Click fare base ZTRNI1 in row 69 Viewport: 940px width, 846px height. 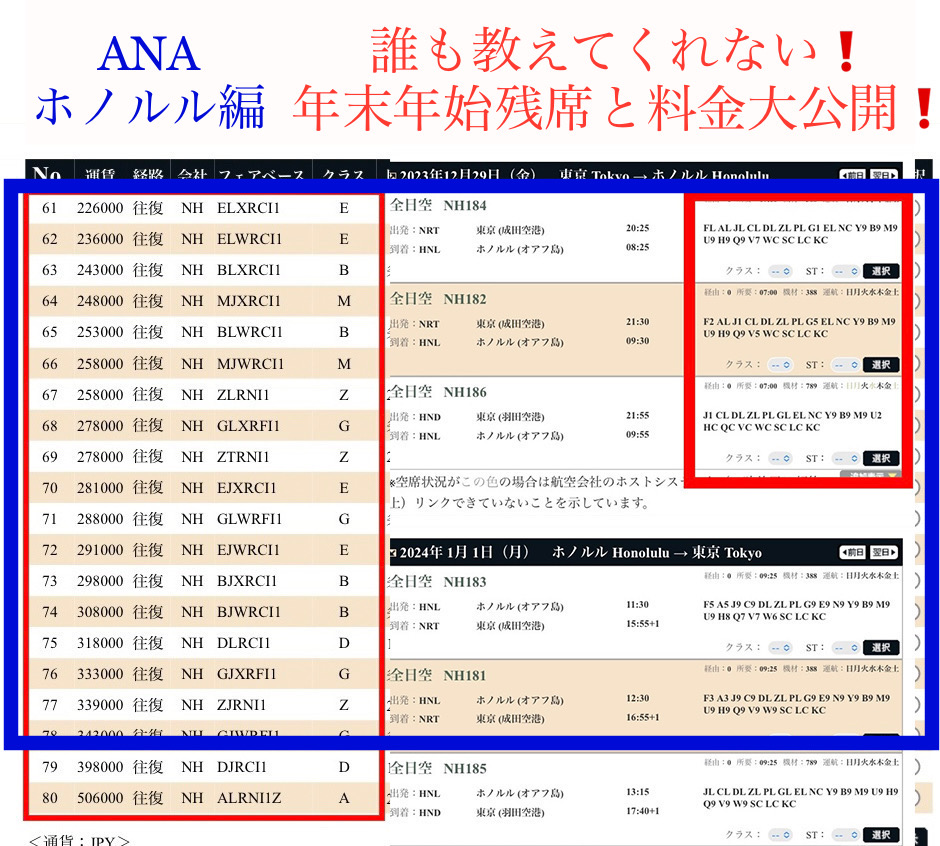(x=243, y=457)
